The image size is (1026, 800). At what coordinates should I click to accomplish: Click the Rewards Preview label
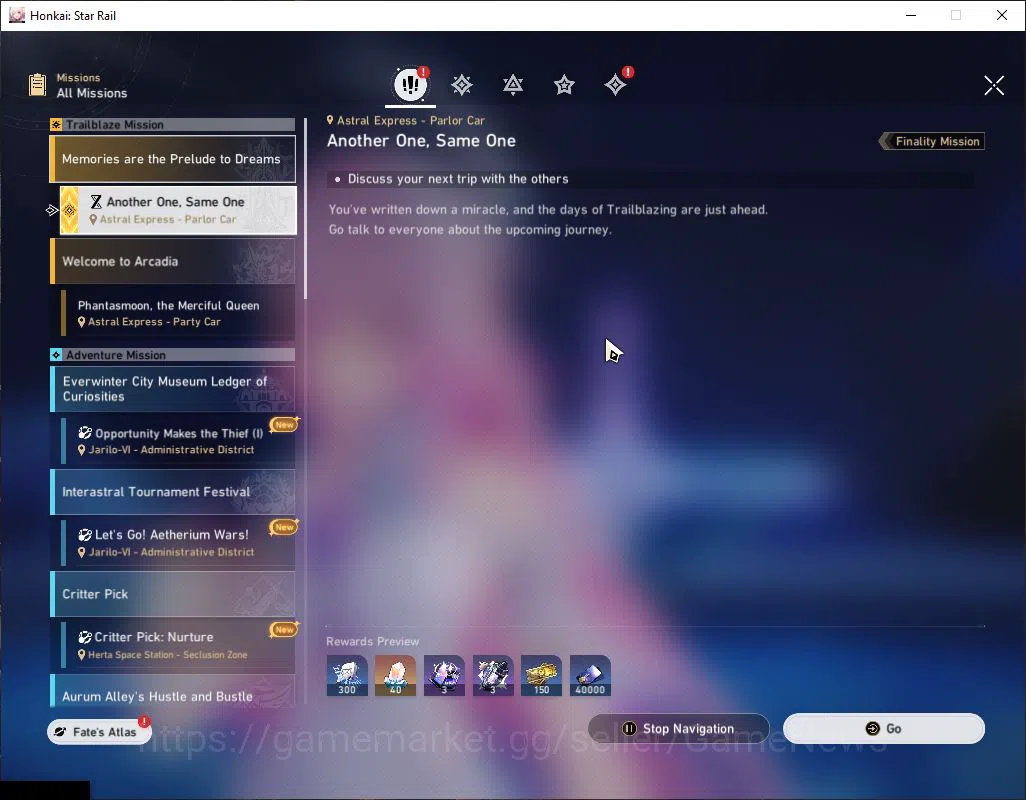coord(372,642)
